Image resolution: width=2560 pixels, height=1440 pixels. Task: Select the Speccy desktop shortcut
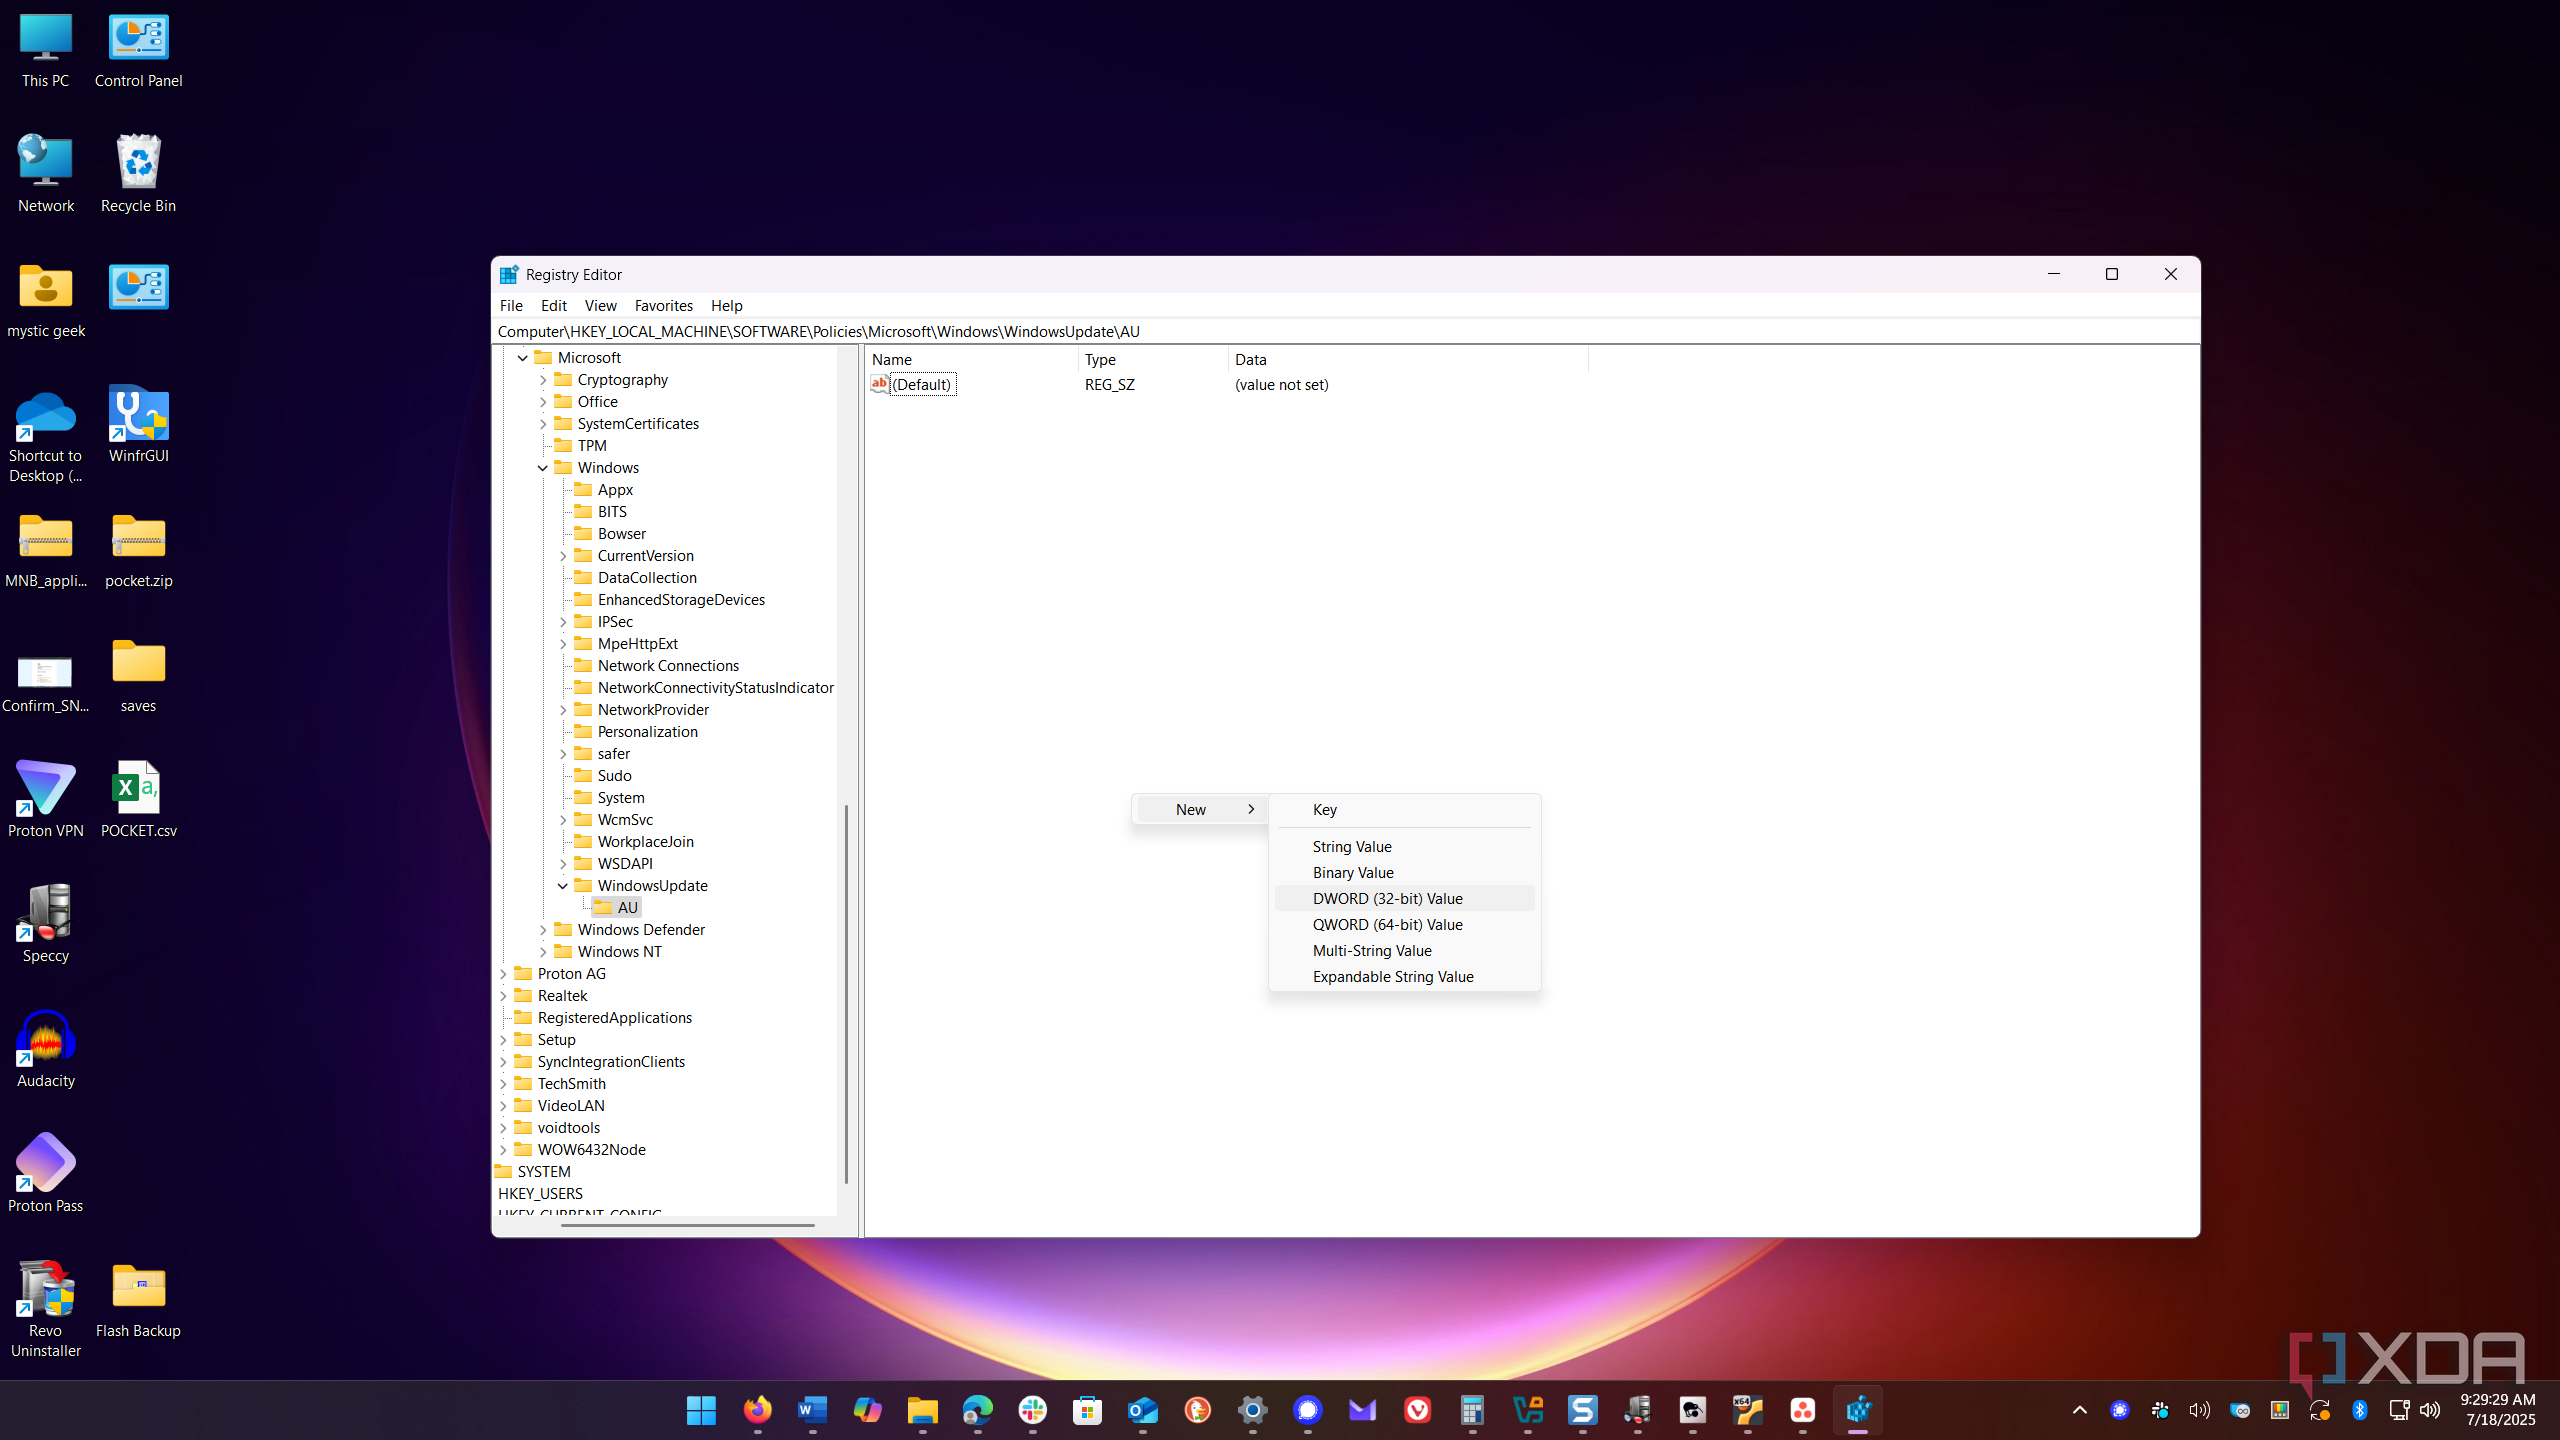coord(45,924)
